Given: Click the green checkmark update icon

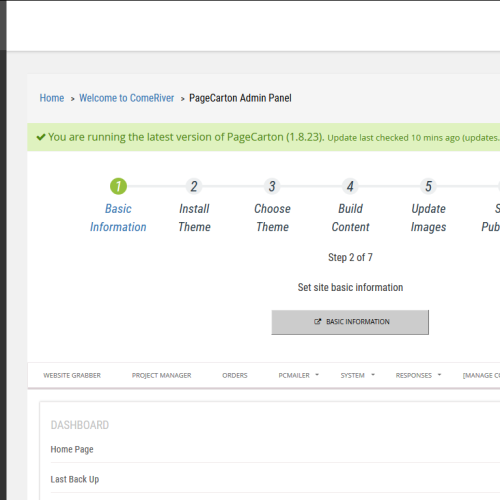Looking at the screenshot, I should 41,137.
